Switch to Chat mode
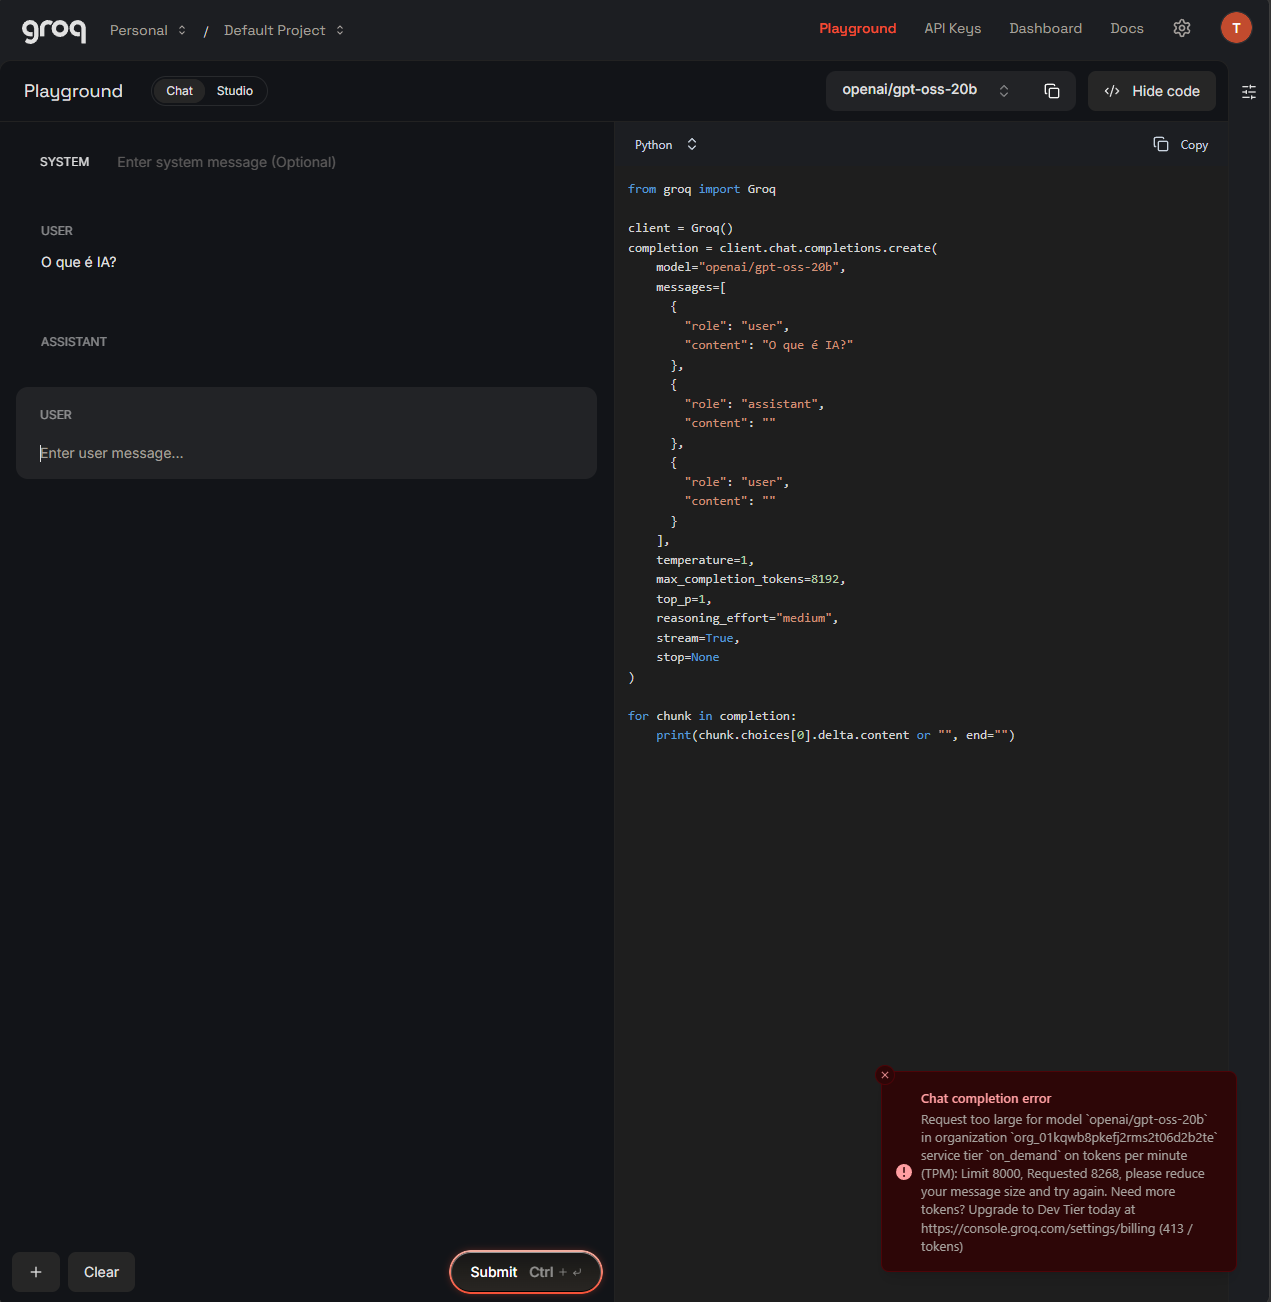 (x=180, y=91)
